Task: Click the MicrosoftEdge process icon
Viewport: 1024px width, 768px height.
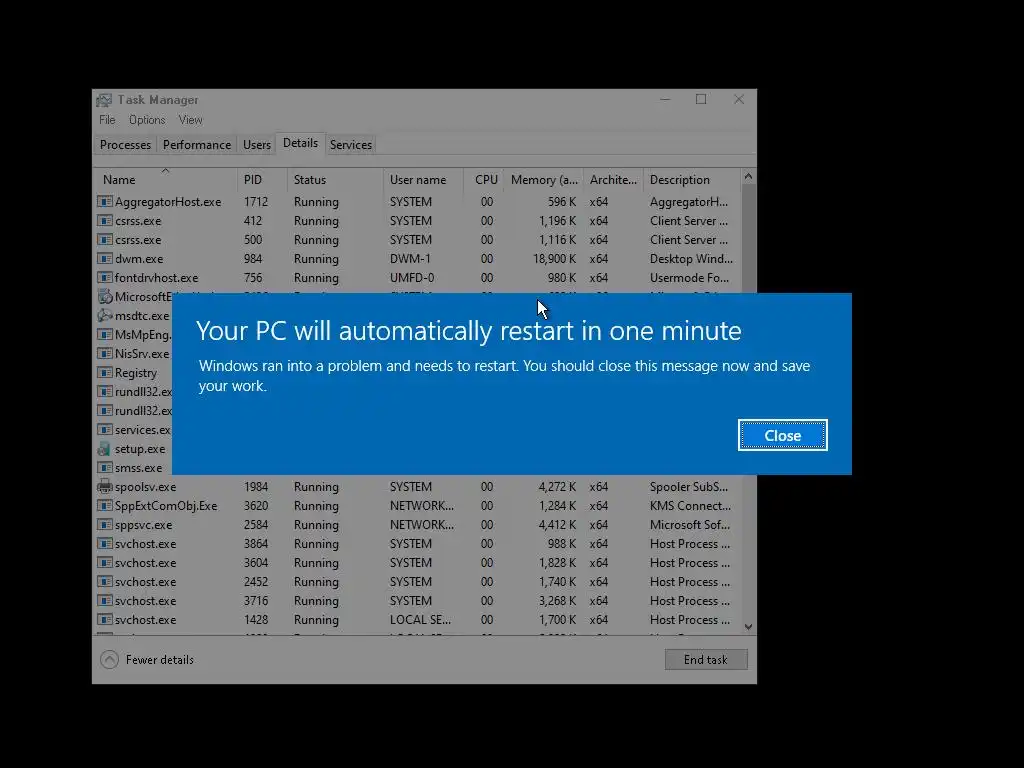Action: (104, 296)
